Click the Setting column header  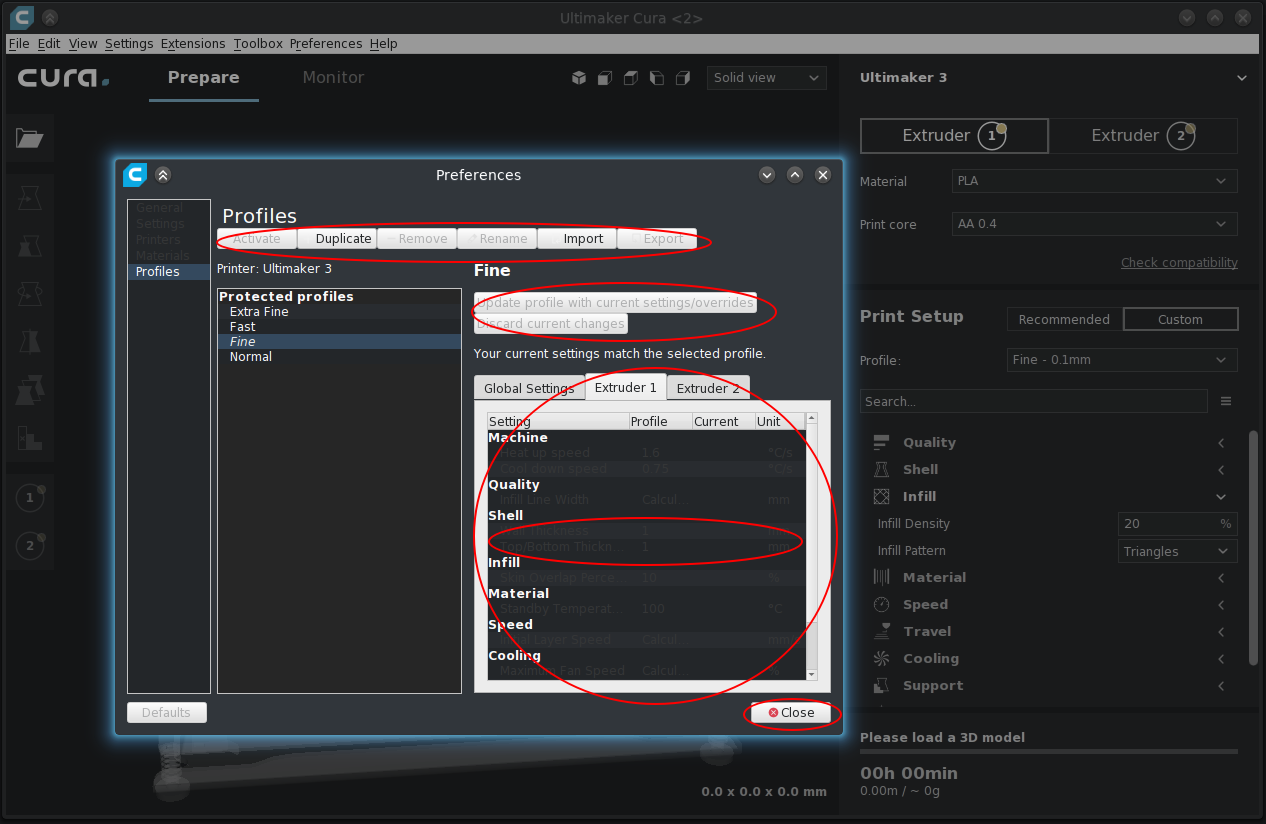pyautogui.click(x=558, y=421)
